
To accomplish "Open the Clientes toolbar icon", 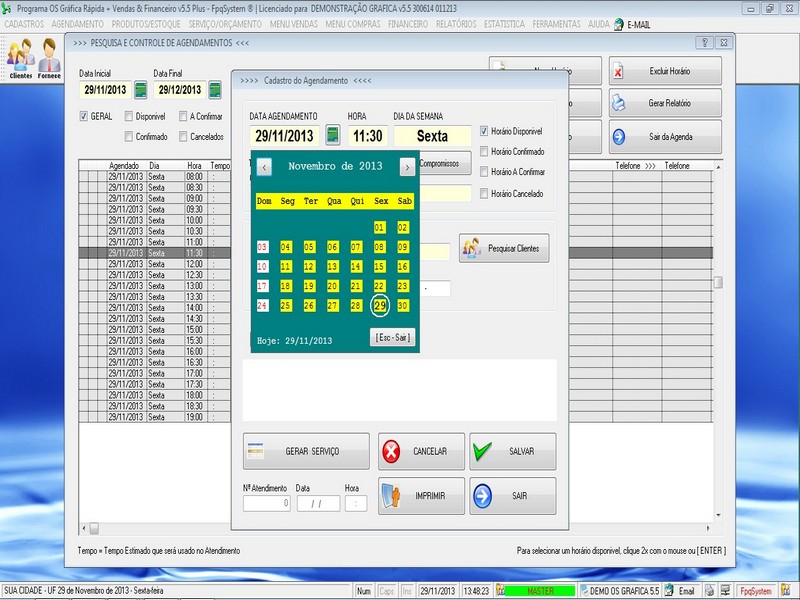I will (x=20, y=60).
